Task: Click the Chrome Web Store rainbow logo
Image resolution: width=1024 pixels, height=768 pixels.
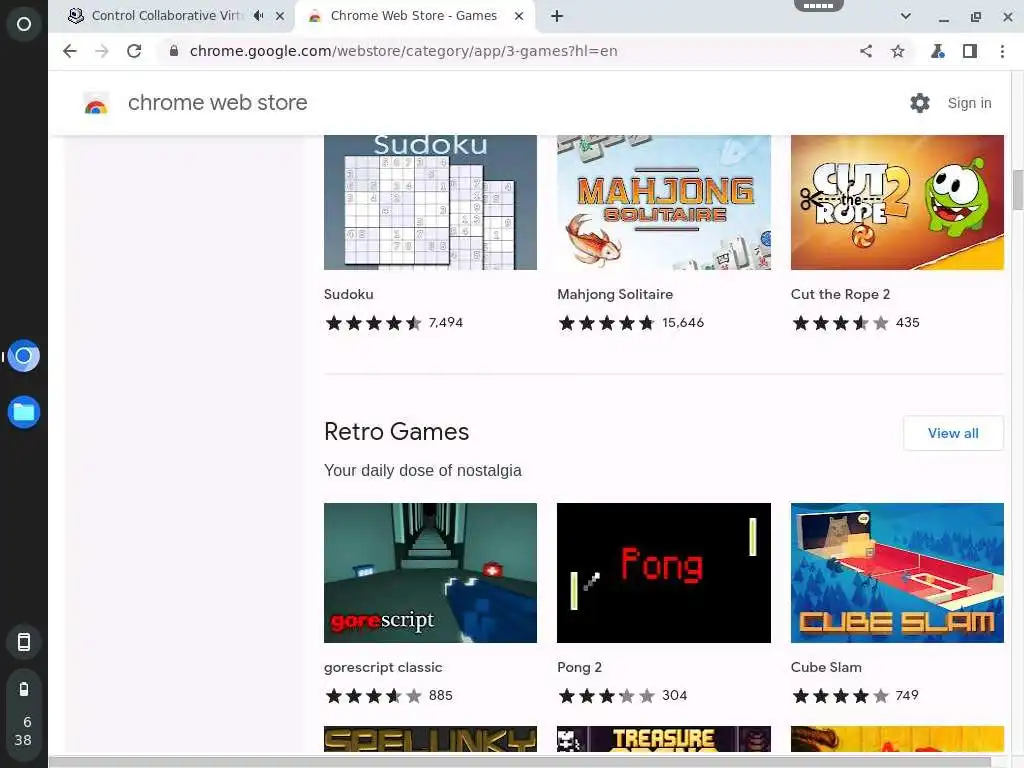Action: pos(96,104)
